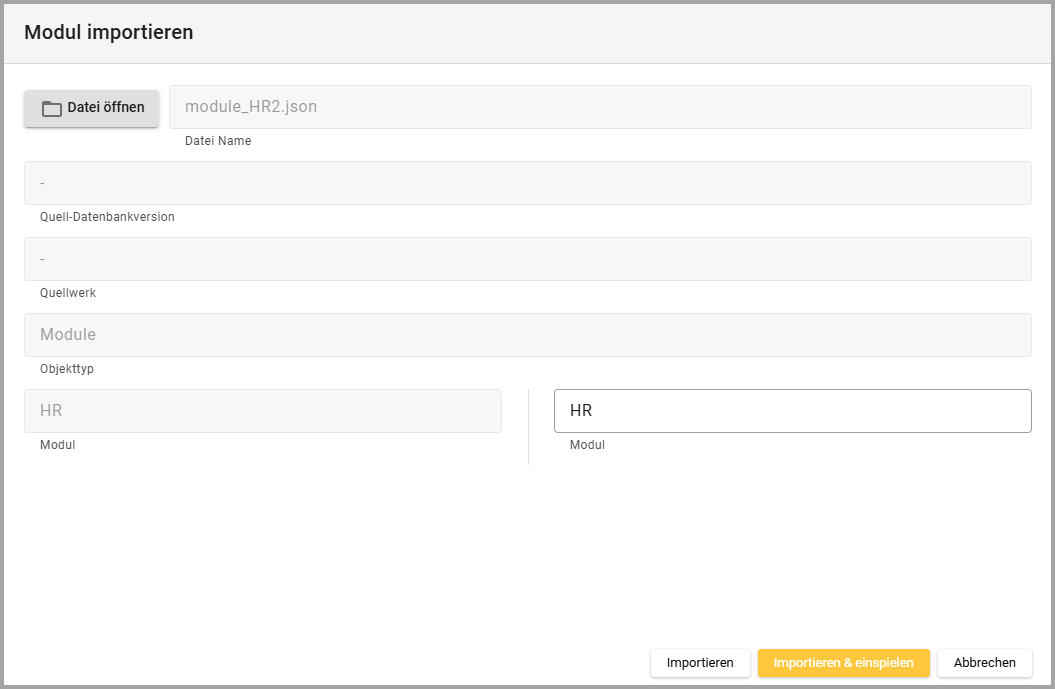
Task: Focus the editable target Modul field
Action: [x=792, y=411]
